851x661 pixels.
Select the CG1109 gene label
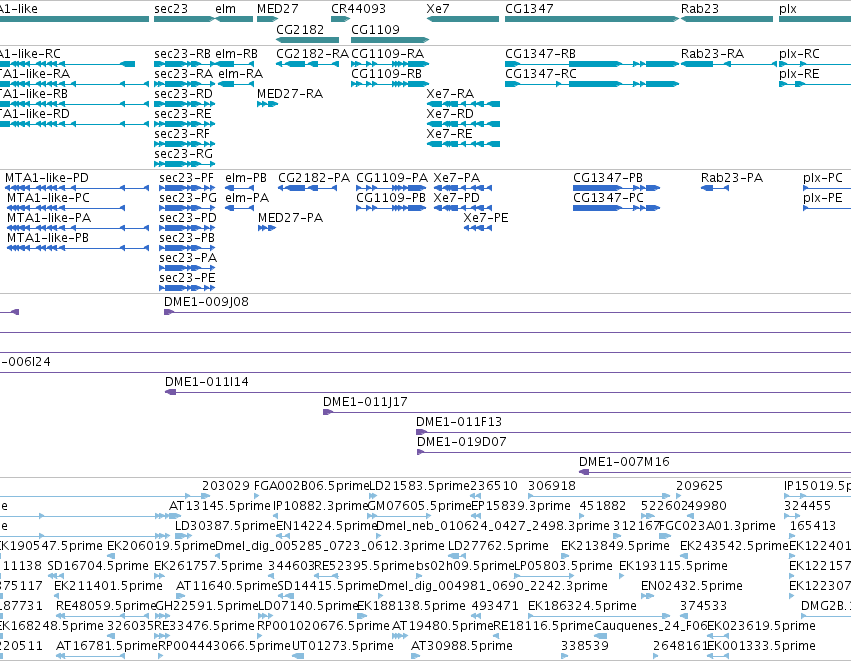click(375, 29)
